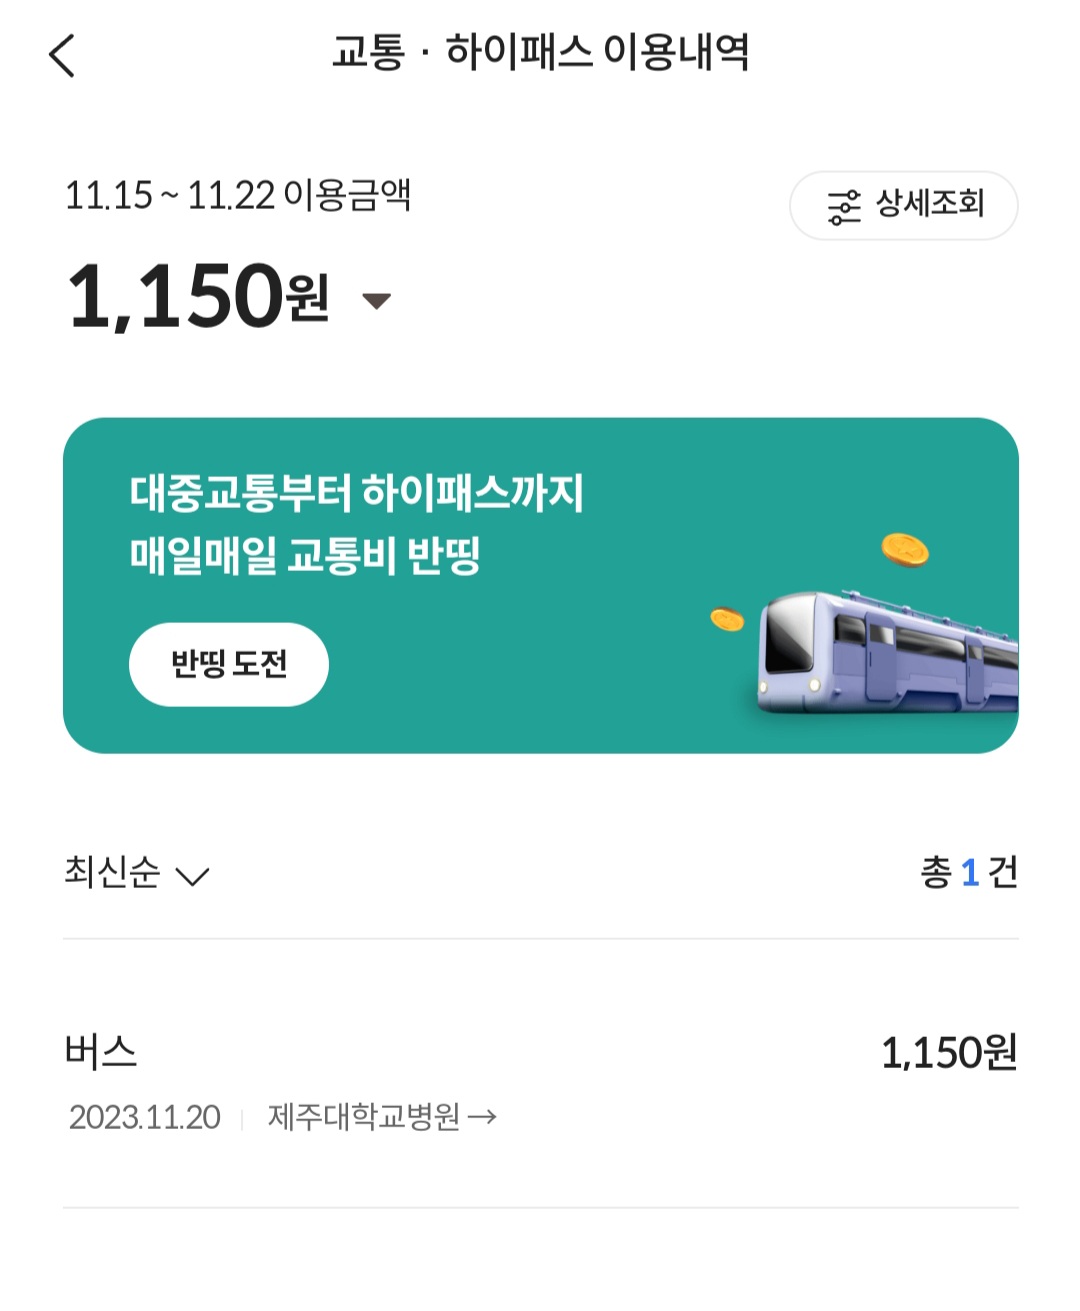Click the bus fare 1,150원 in the list

click(x=948, y=1053)
